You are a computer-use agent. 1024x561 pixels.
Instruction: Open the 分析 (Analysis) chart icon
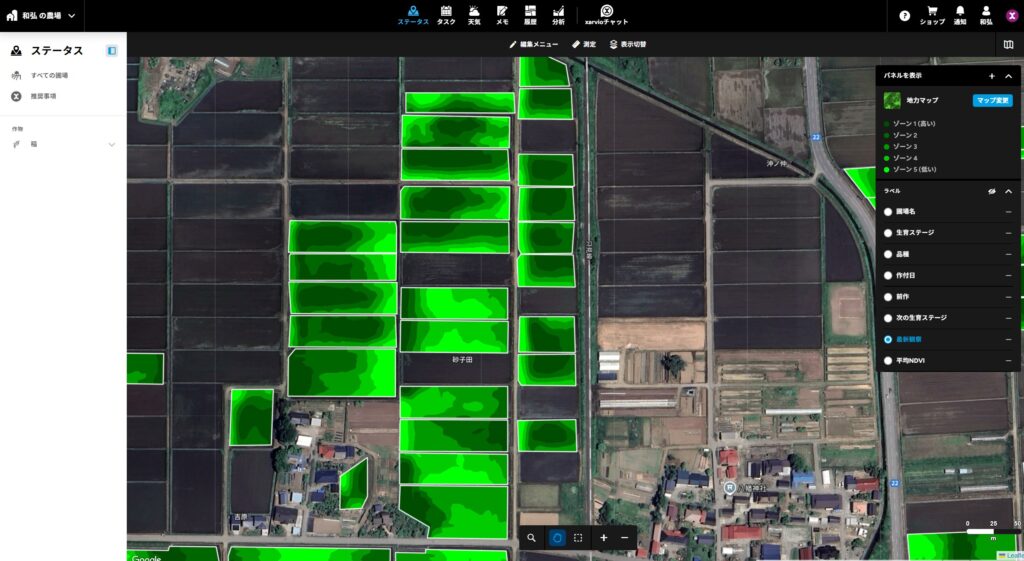tap(558, 15)
